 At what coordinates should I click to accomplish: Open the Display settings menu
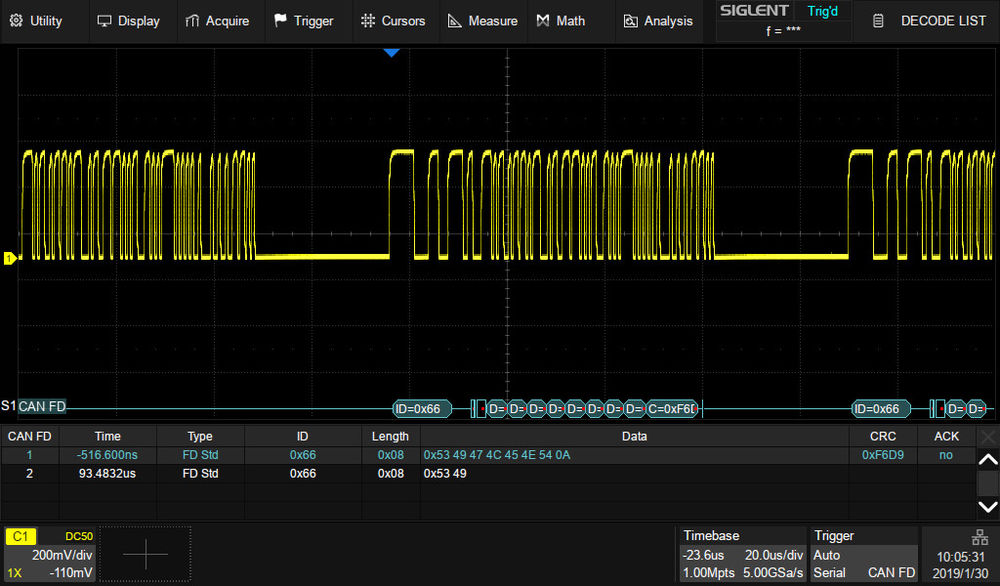click(x=128, y=21)
